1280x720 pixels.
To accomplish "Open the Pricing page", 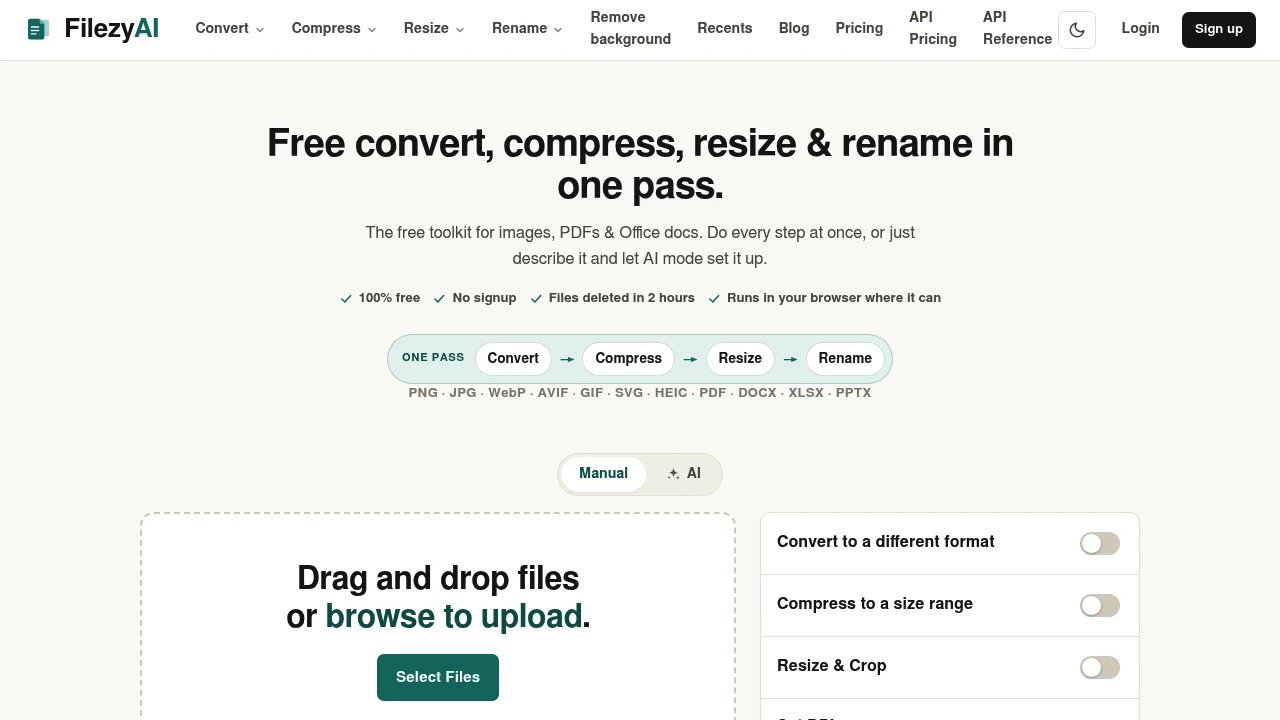I will click(859, 28).
